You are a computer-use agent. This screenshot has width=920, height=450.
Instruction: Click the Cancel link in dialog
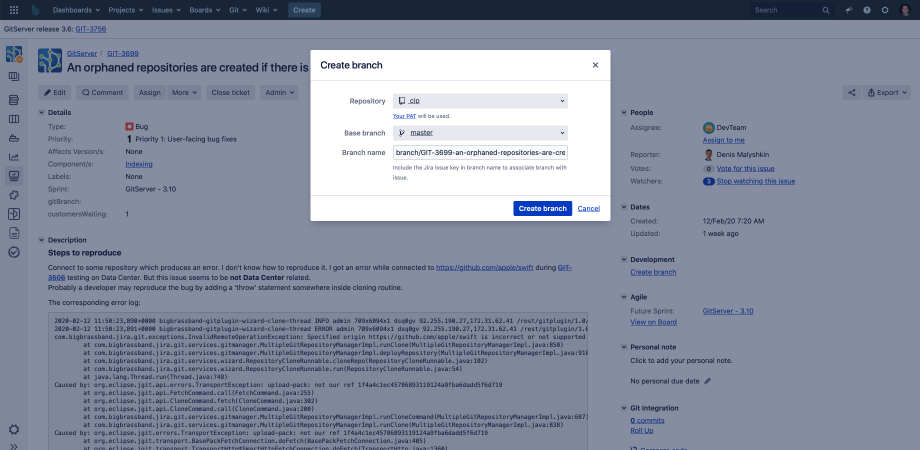pos(588,208)
